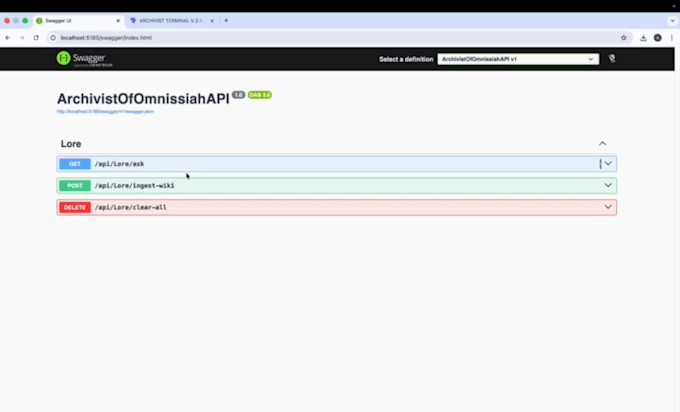Viewport: 680px width, 412px height.
Task: Click the dark mode icon beside definition dropdown
Action: click(612, 59)
